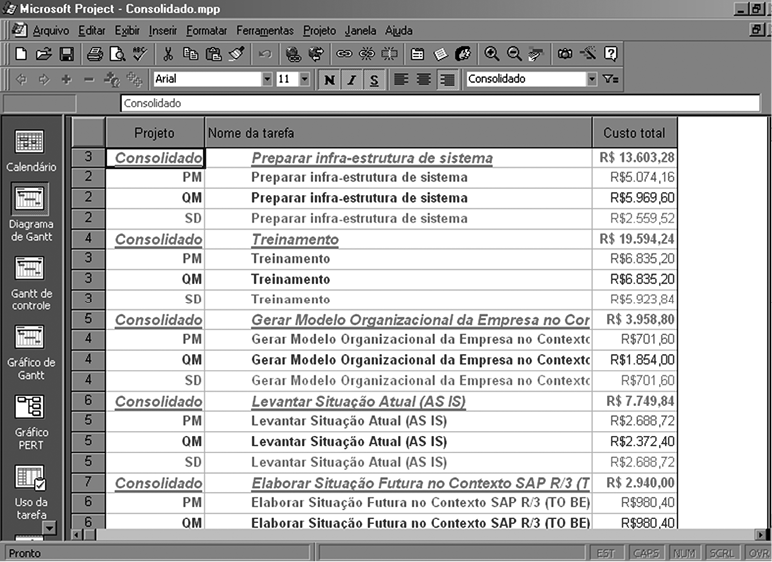Print using the printer icon
Image resolution: width=772 pixels, height=562 pixels.
point(95,54)
